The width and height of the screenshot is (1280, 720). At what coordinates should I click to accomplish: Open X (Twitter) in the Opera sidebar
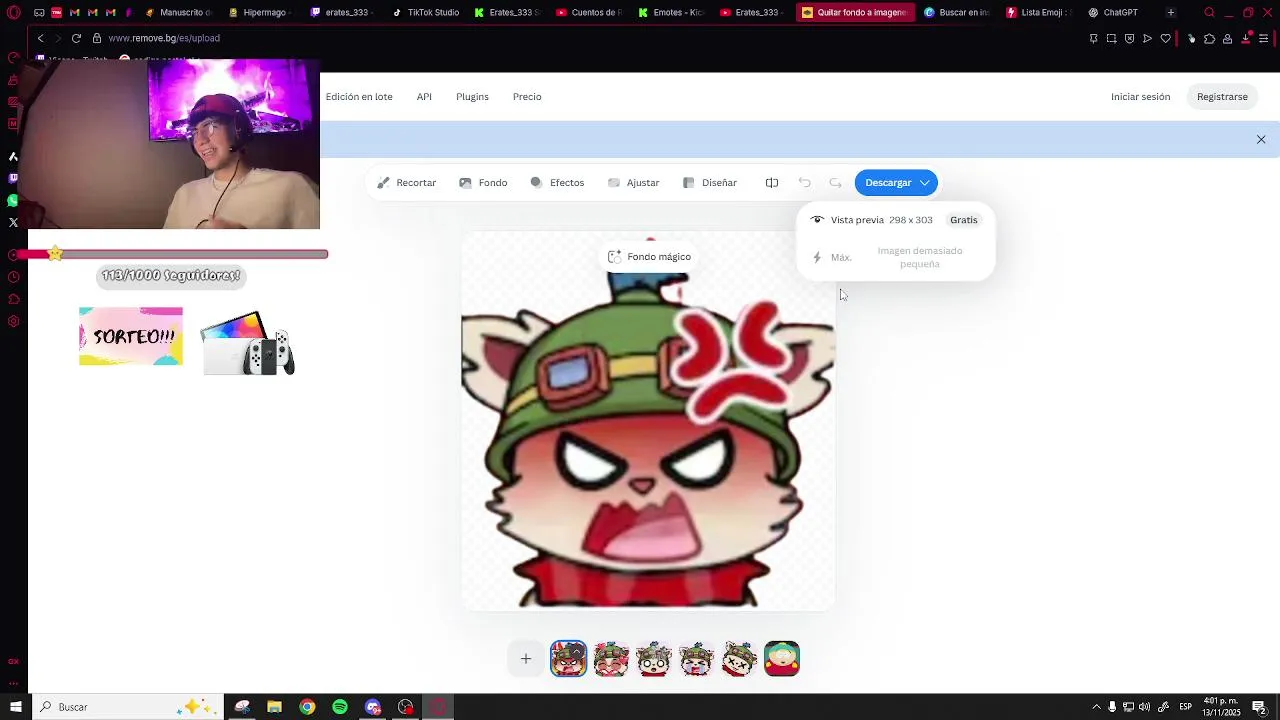coord(13,223)
